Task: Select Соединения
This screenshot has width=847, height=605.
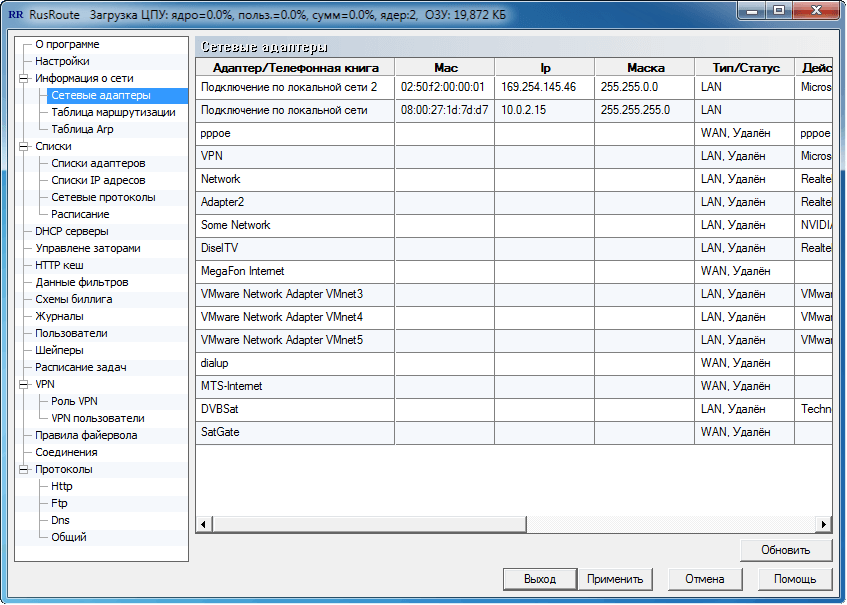Action: pyautogui.click(x=66, y=453)
